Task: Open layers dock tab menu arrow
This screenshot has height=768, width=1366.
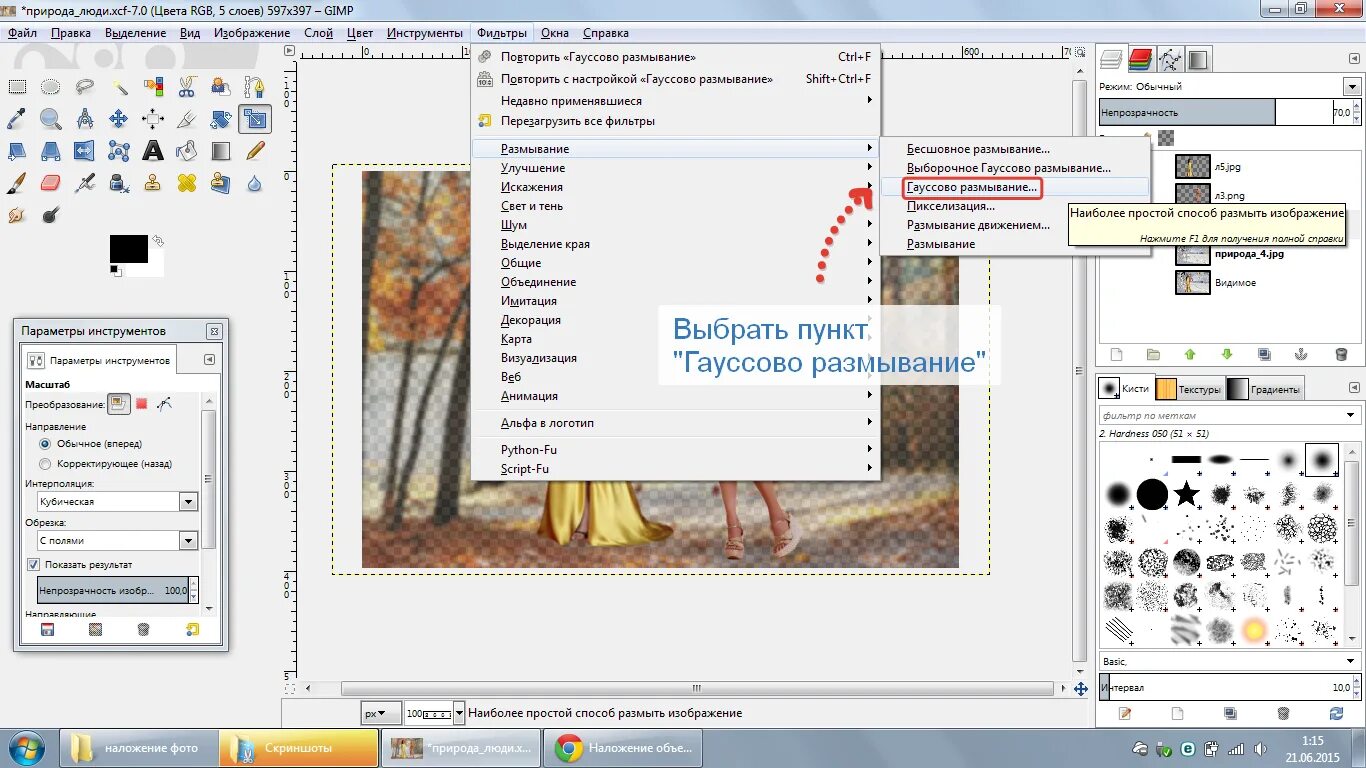Action: click(x=1353, y=59)
